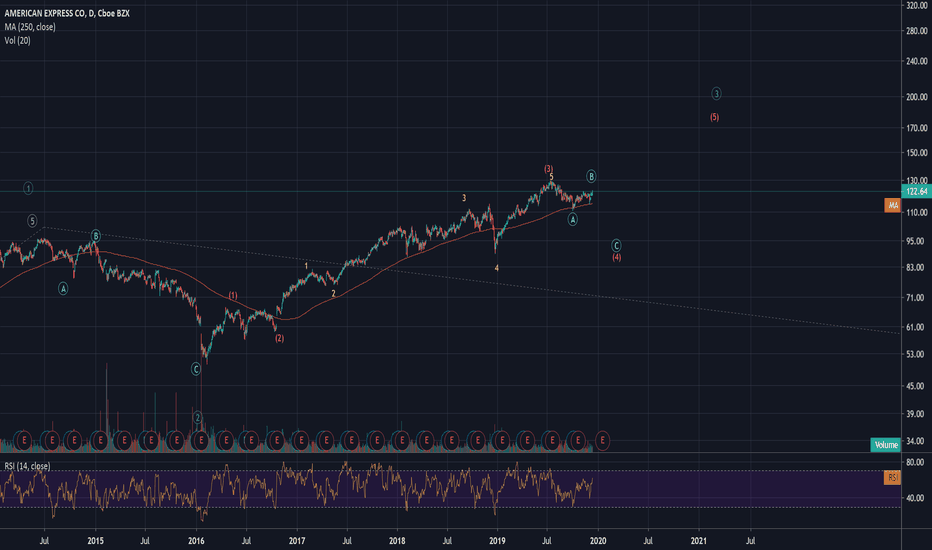This screenshot has height=550, width=932.
Task: Click the 2017 label on the time axis
Action: 297,541
